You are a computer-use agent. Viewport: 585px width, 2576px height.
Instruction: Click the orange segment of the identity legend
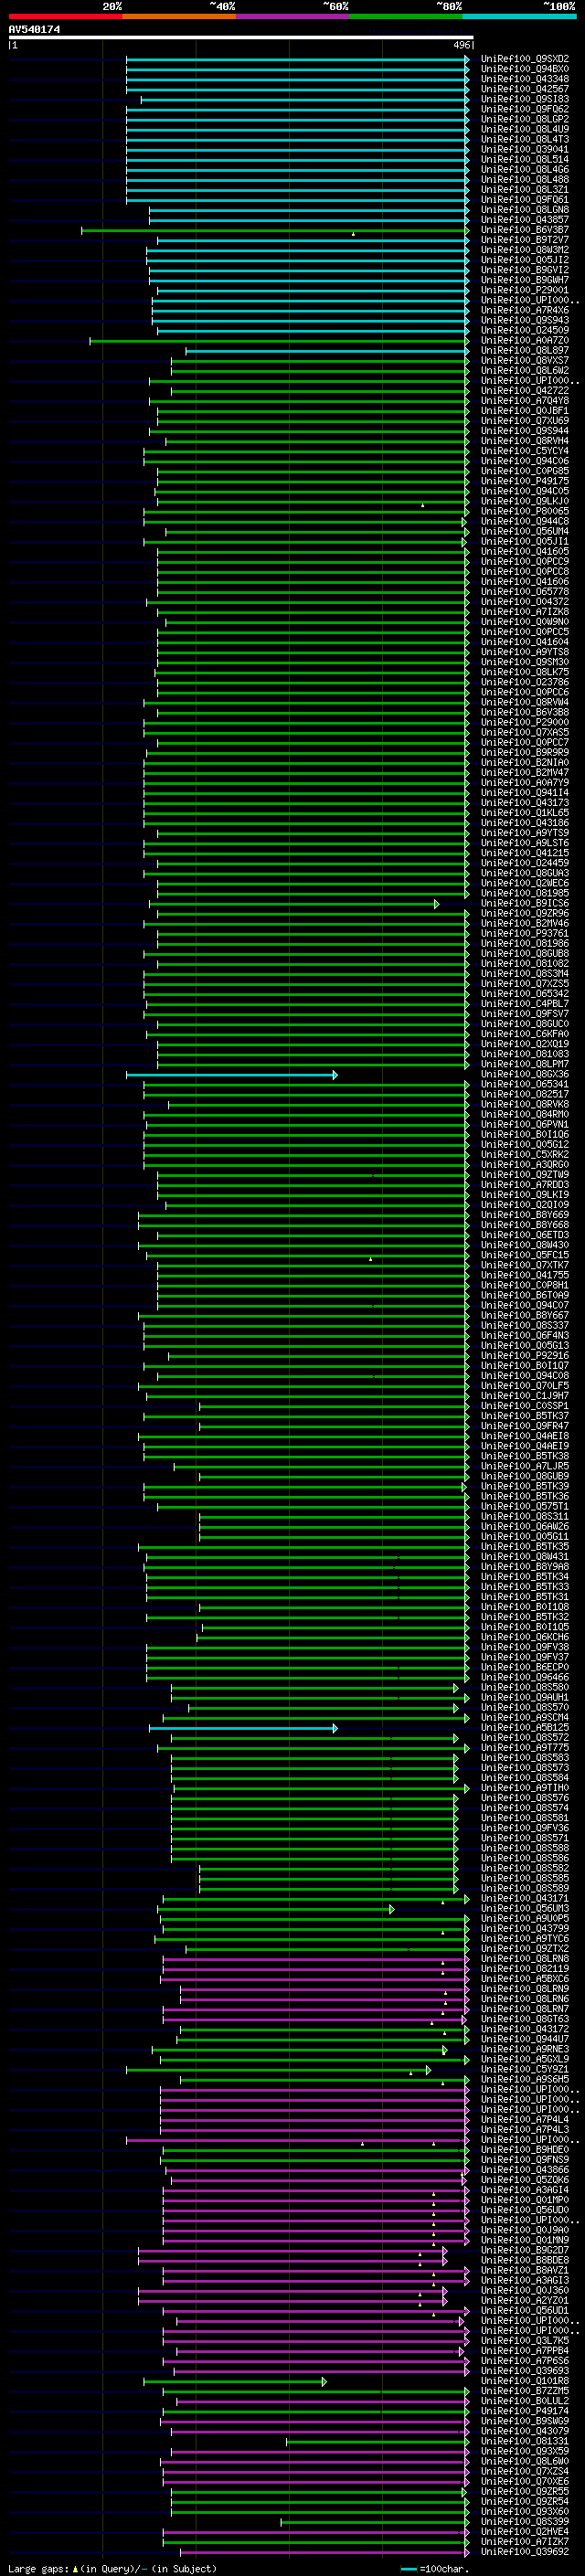(179, 16)
